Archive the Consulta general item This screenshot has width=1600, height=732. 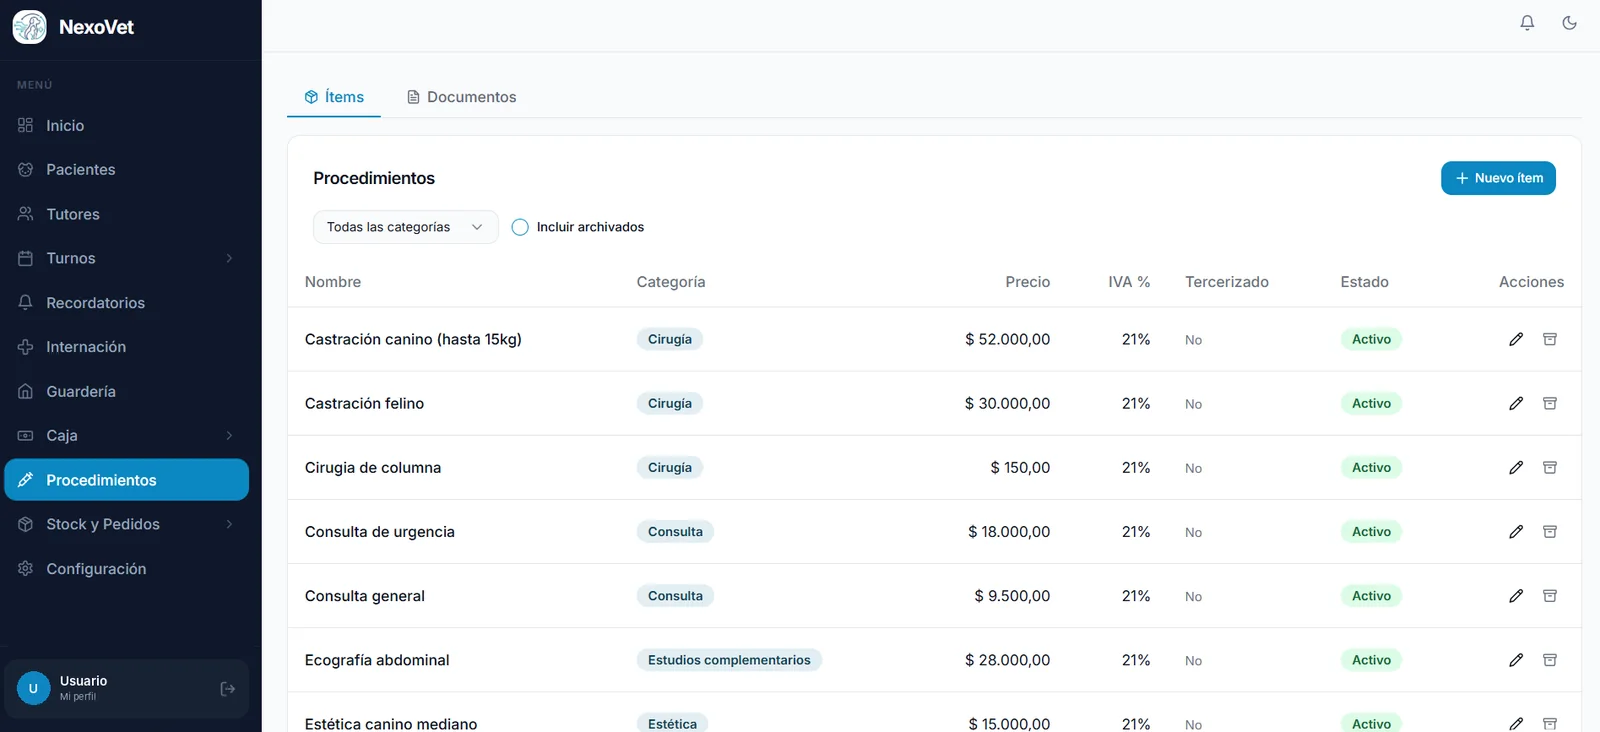(x=1550, y=595)
